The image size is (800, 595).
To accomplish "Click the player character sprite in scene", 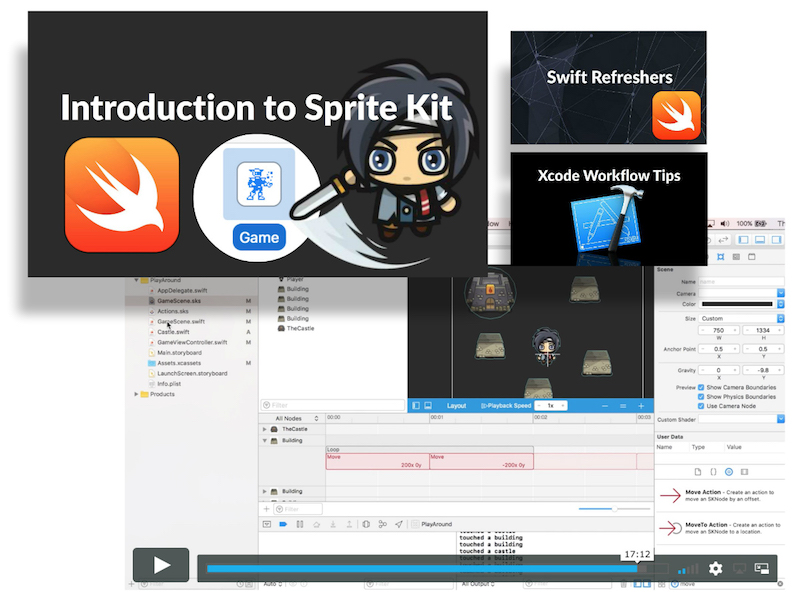I will tap(546, 346).
